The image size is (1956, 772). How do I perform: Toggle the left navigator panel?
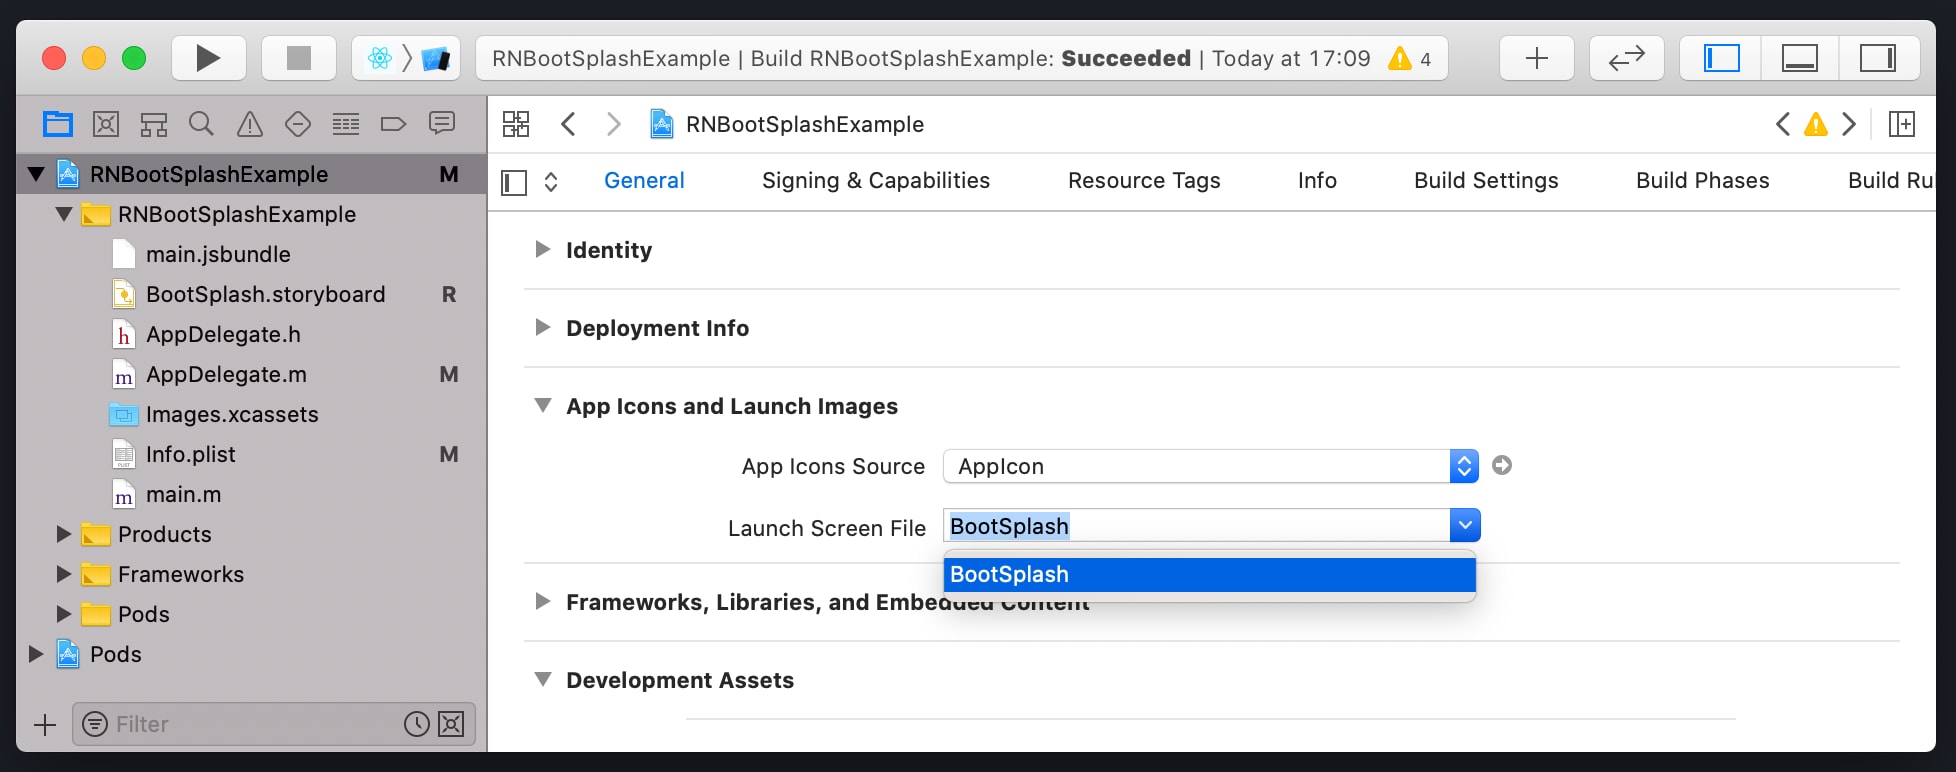tap(1722, 58)
